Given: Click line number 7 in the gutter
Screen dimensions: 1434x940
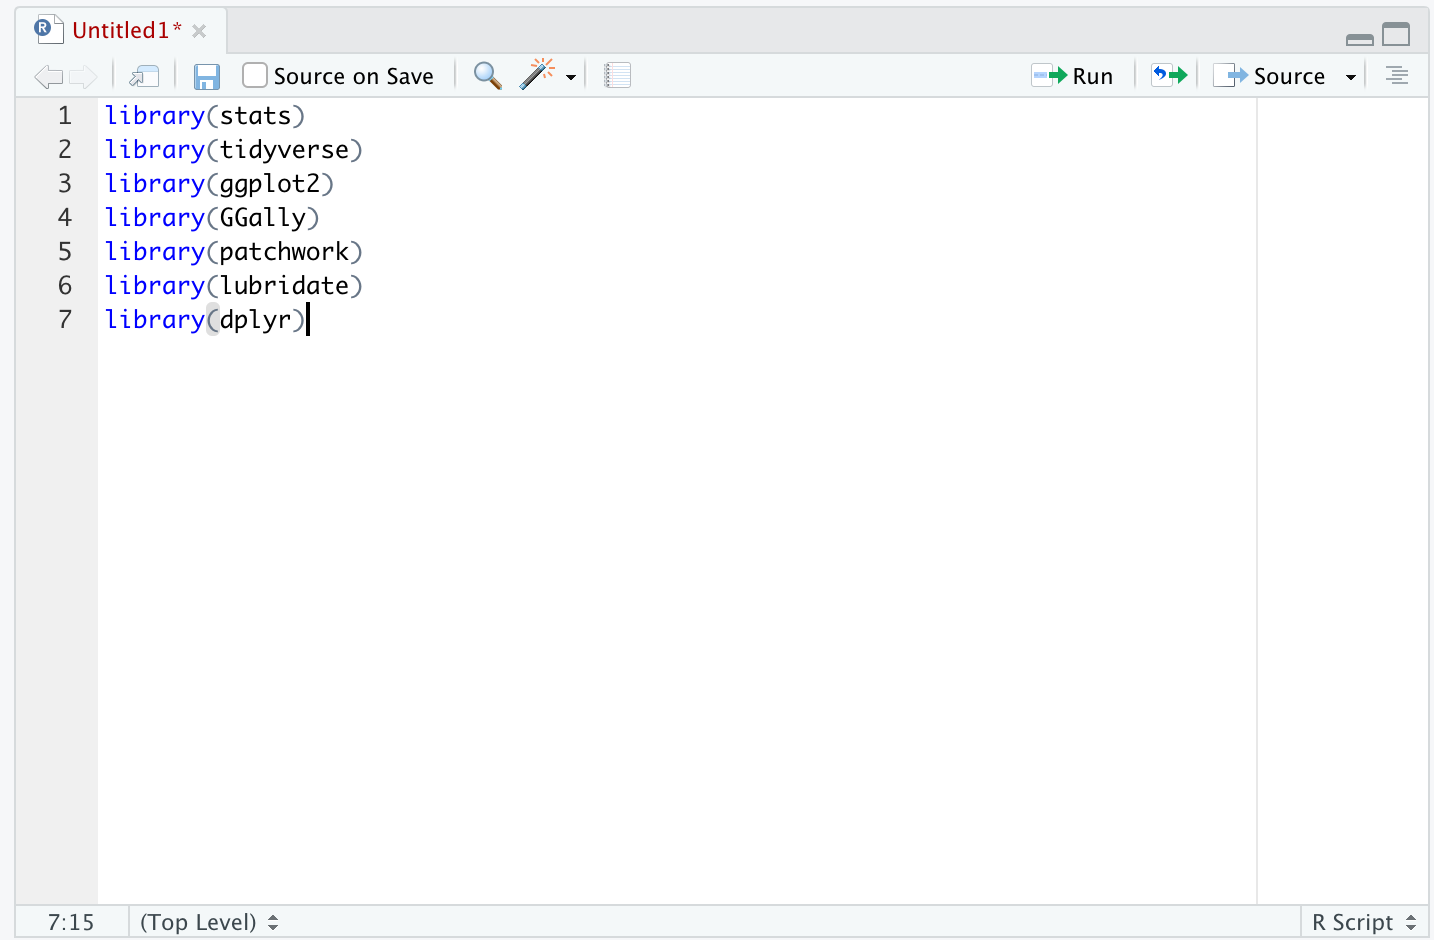Looking at the screenshot, I should pyautogui.click(x=65, y=320).
